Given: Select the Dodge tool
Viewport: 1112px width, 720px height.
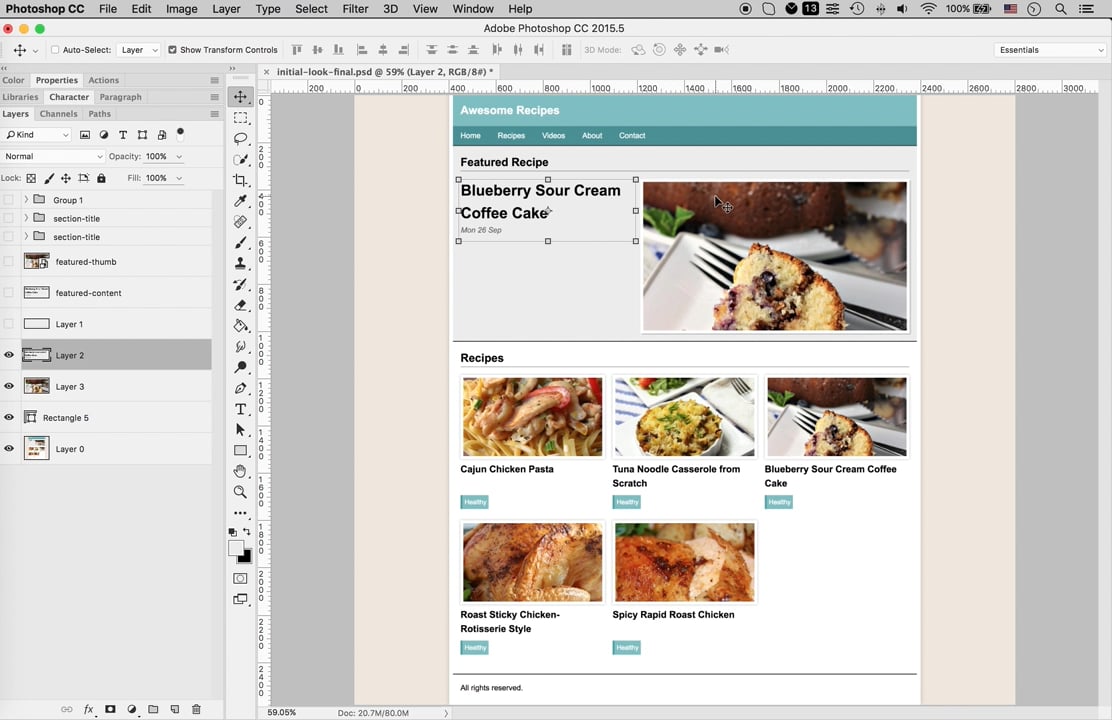Looking at the screenshot, I should tap(240, 367).
